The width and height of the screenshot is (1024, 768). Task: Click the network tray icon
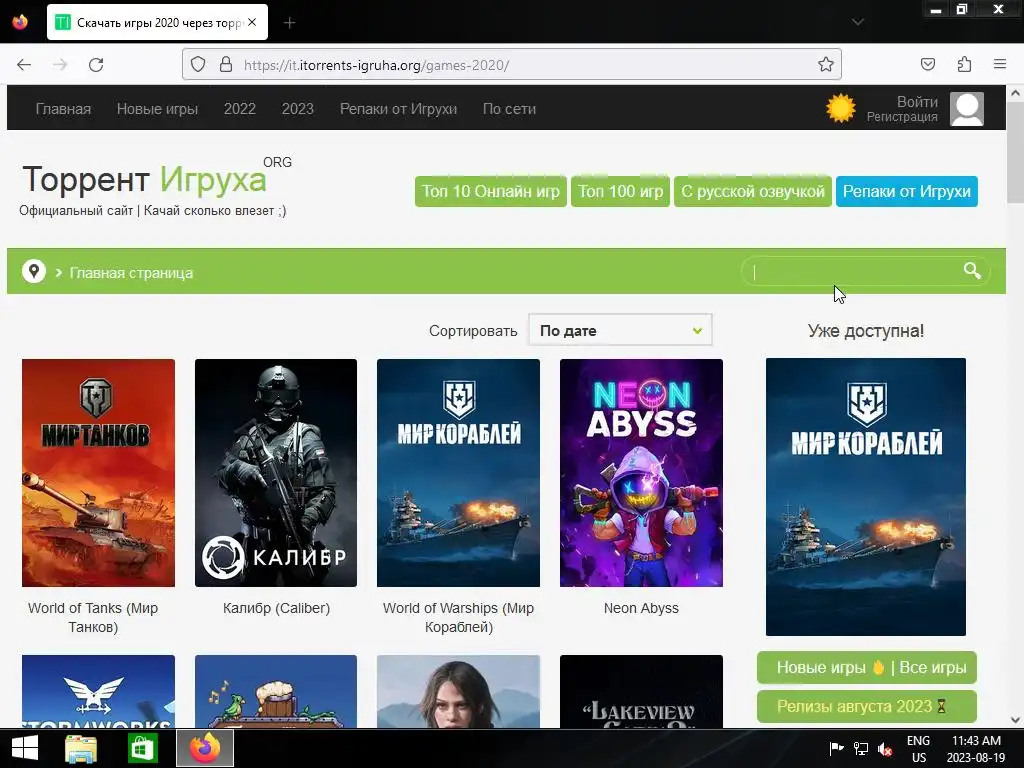(x=861, y=748)
